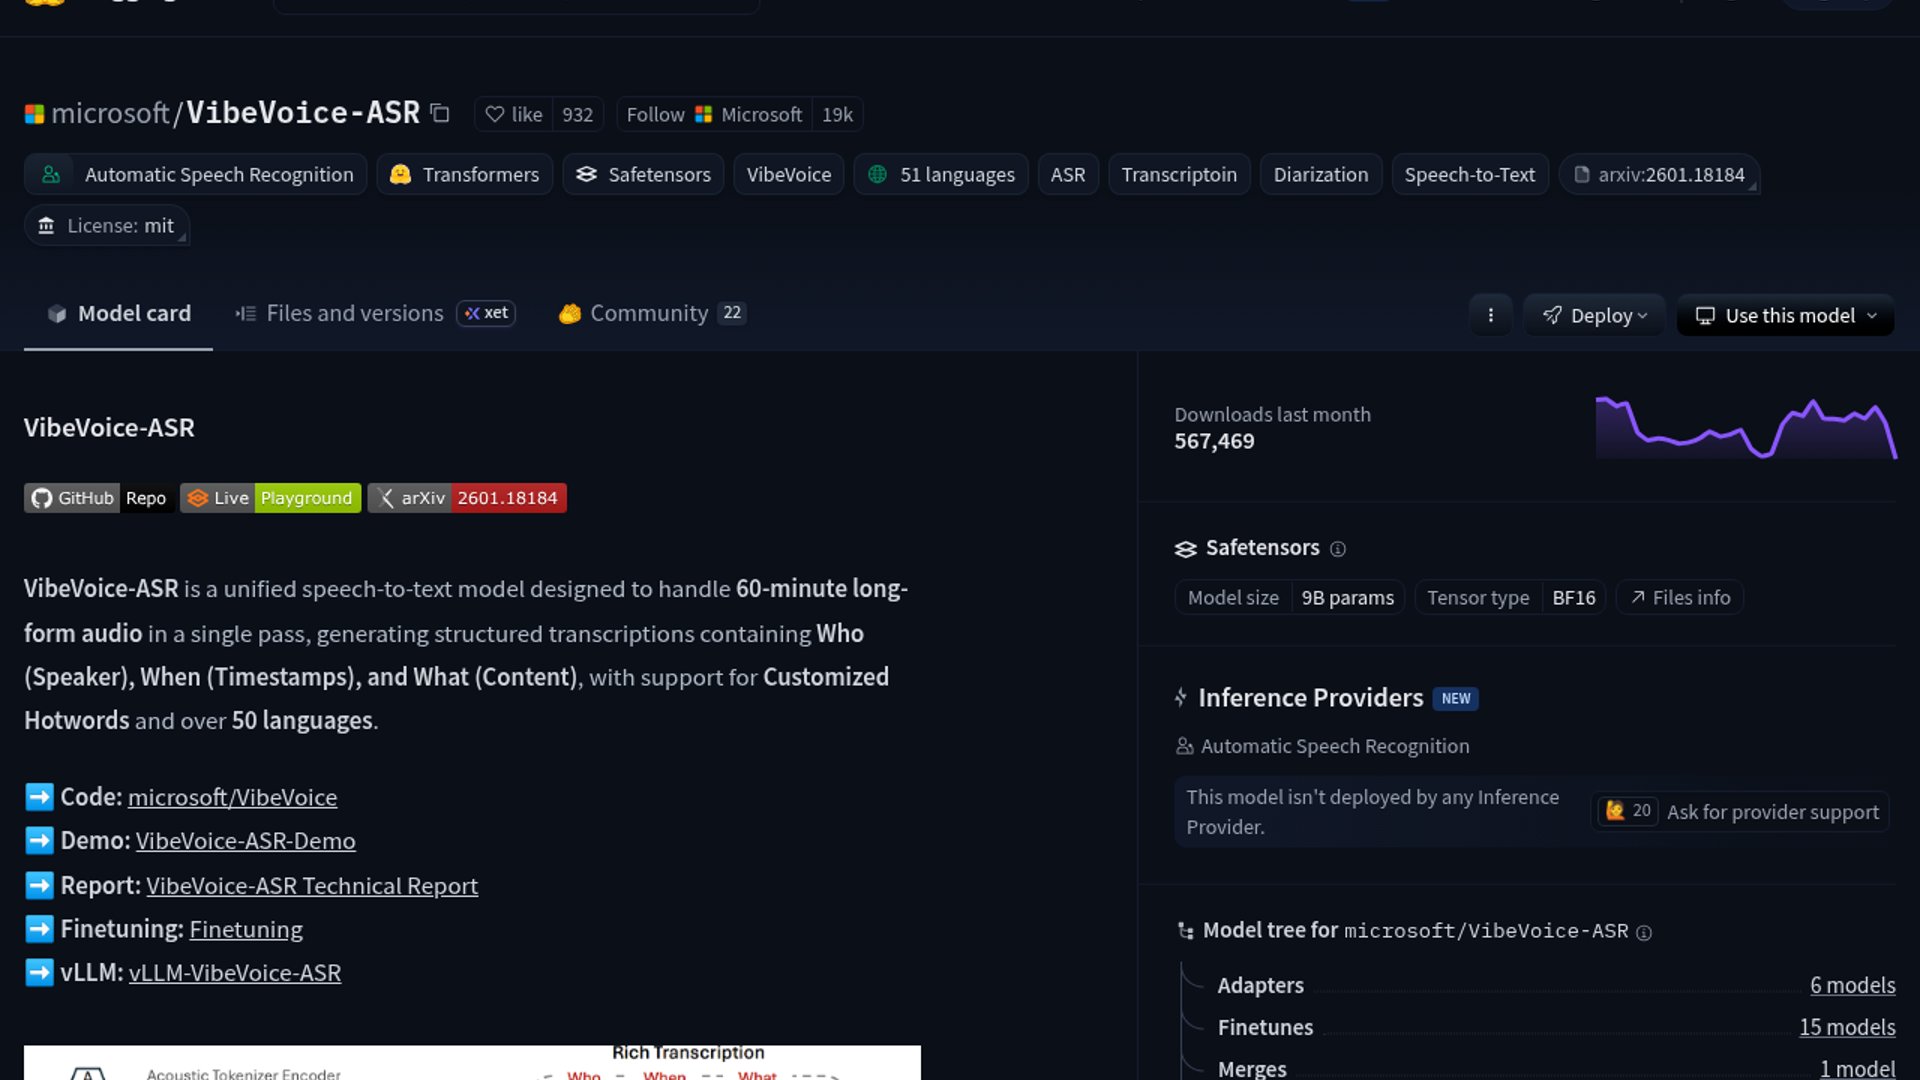Click the downloads last month chart

pos(1745,428)
